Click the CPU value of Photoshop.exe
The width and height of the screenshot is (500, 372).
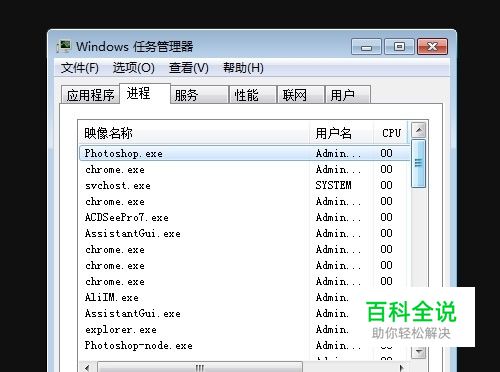(386, 153)
